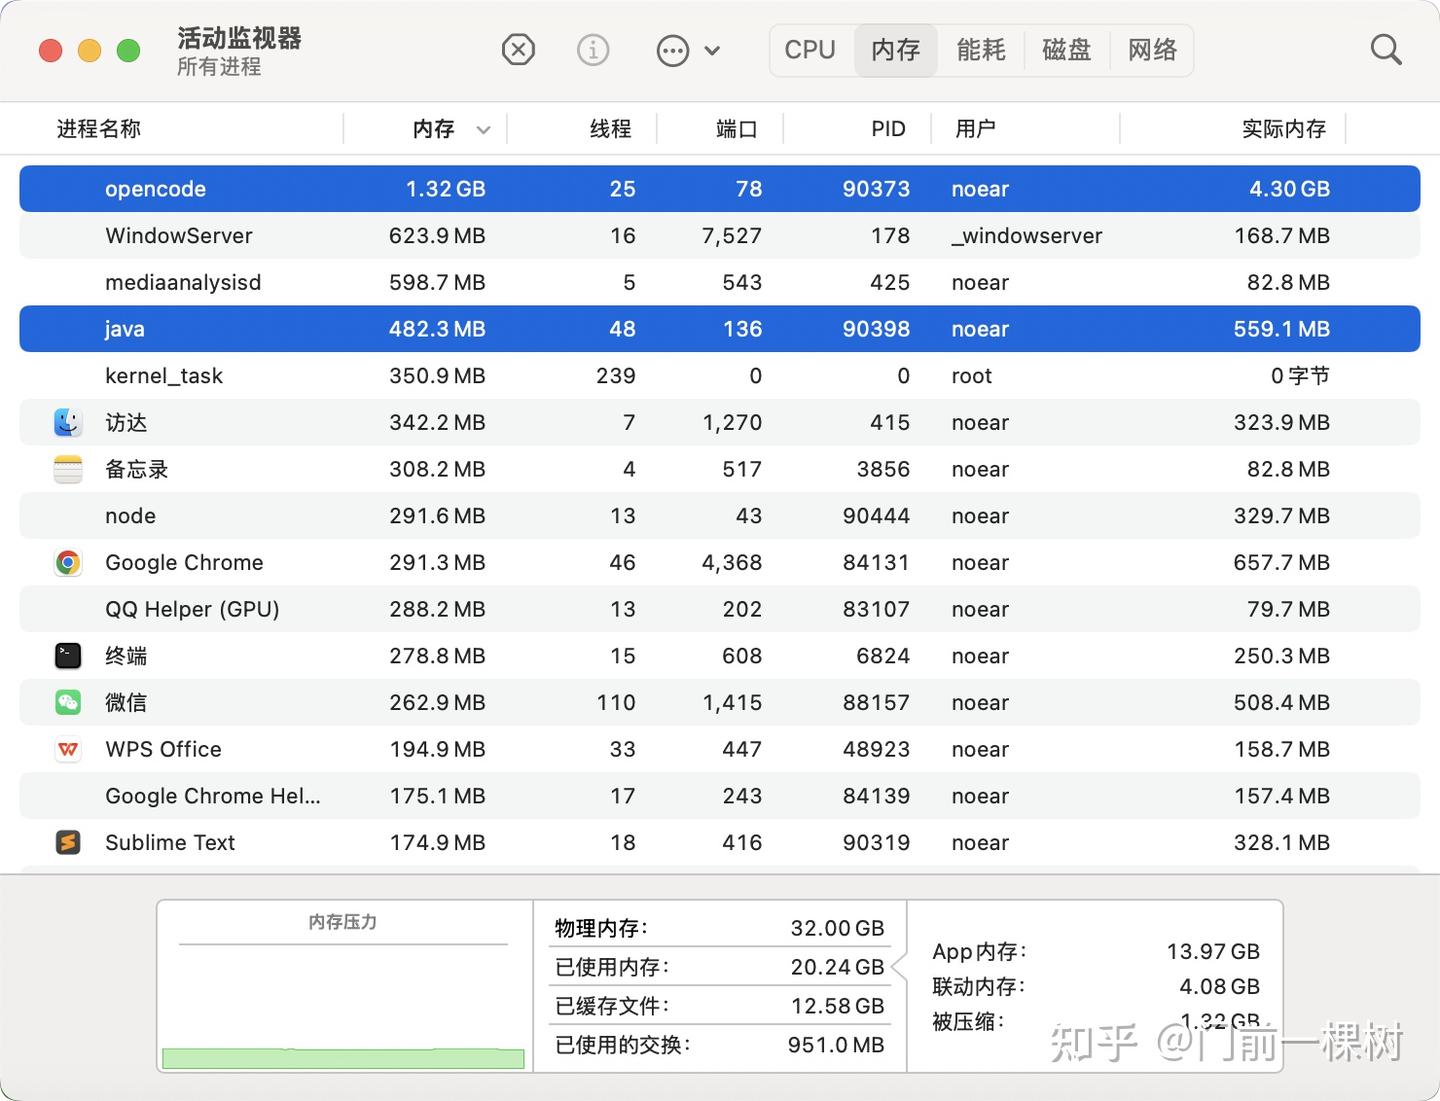This screenshot has width=1440, height=1101.
Task: Open the search magnifier icon
Action: tap(1385, 49)
